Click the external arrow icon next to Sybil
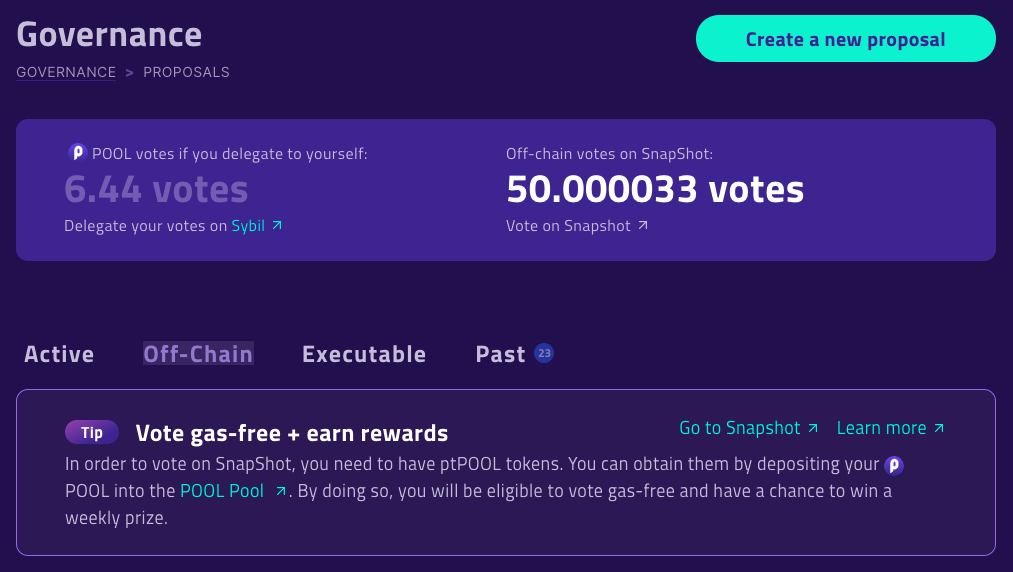This screenshot has height=572, width=1013. click(x=277, y=225)
